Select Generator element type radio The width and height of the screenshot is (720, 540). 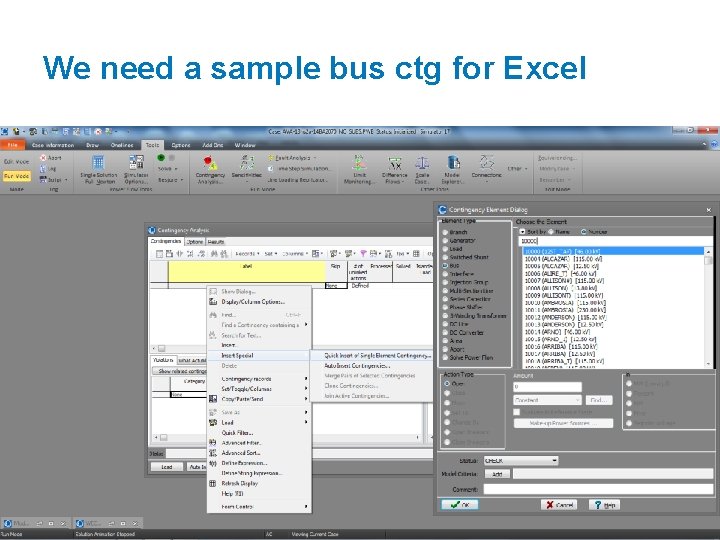[445, 241]
